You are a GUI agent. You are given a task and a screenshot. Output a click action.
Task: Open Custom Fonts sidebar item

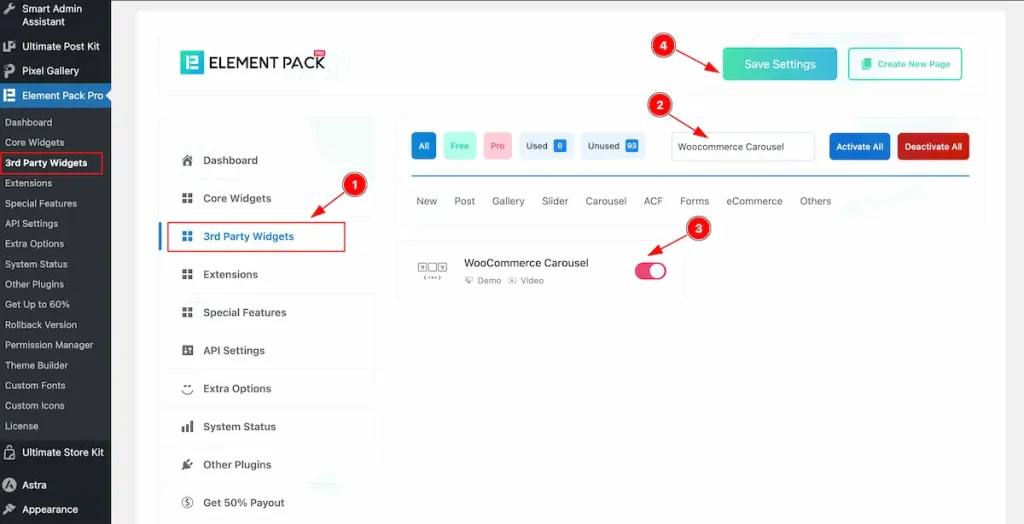(35, 385)
